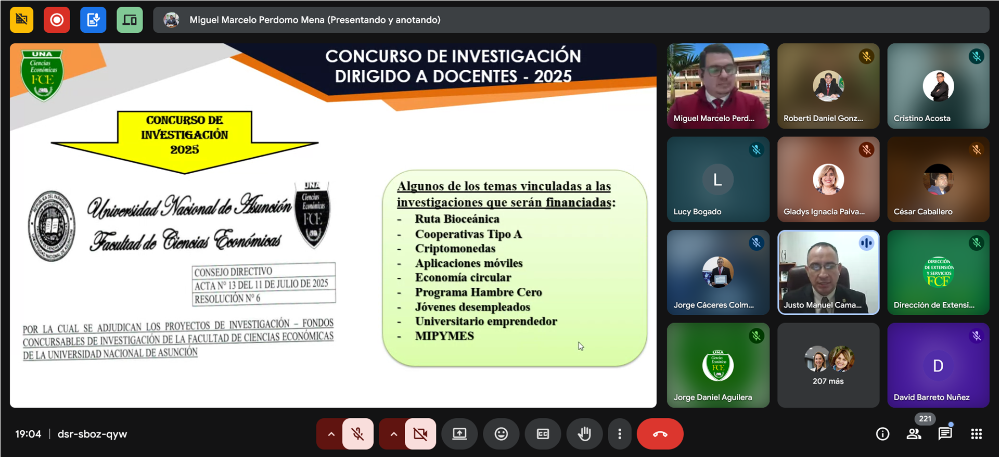Open the activities grid icon
The image size is (999, 457).
(x=976, y=434)
